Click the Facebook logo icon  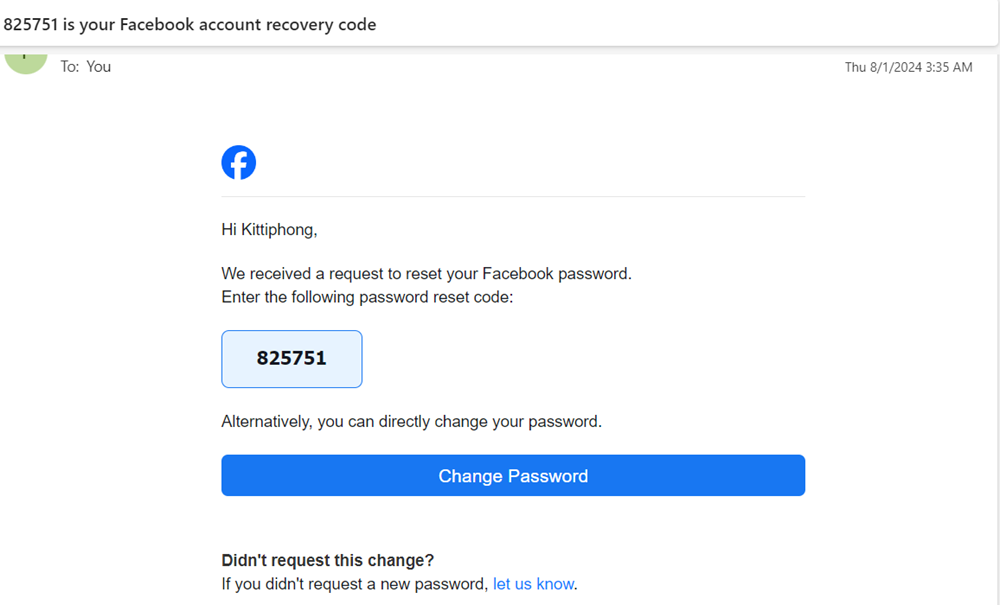point(238,162)
